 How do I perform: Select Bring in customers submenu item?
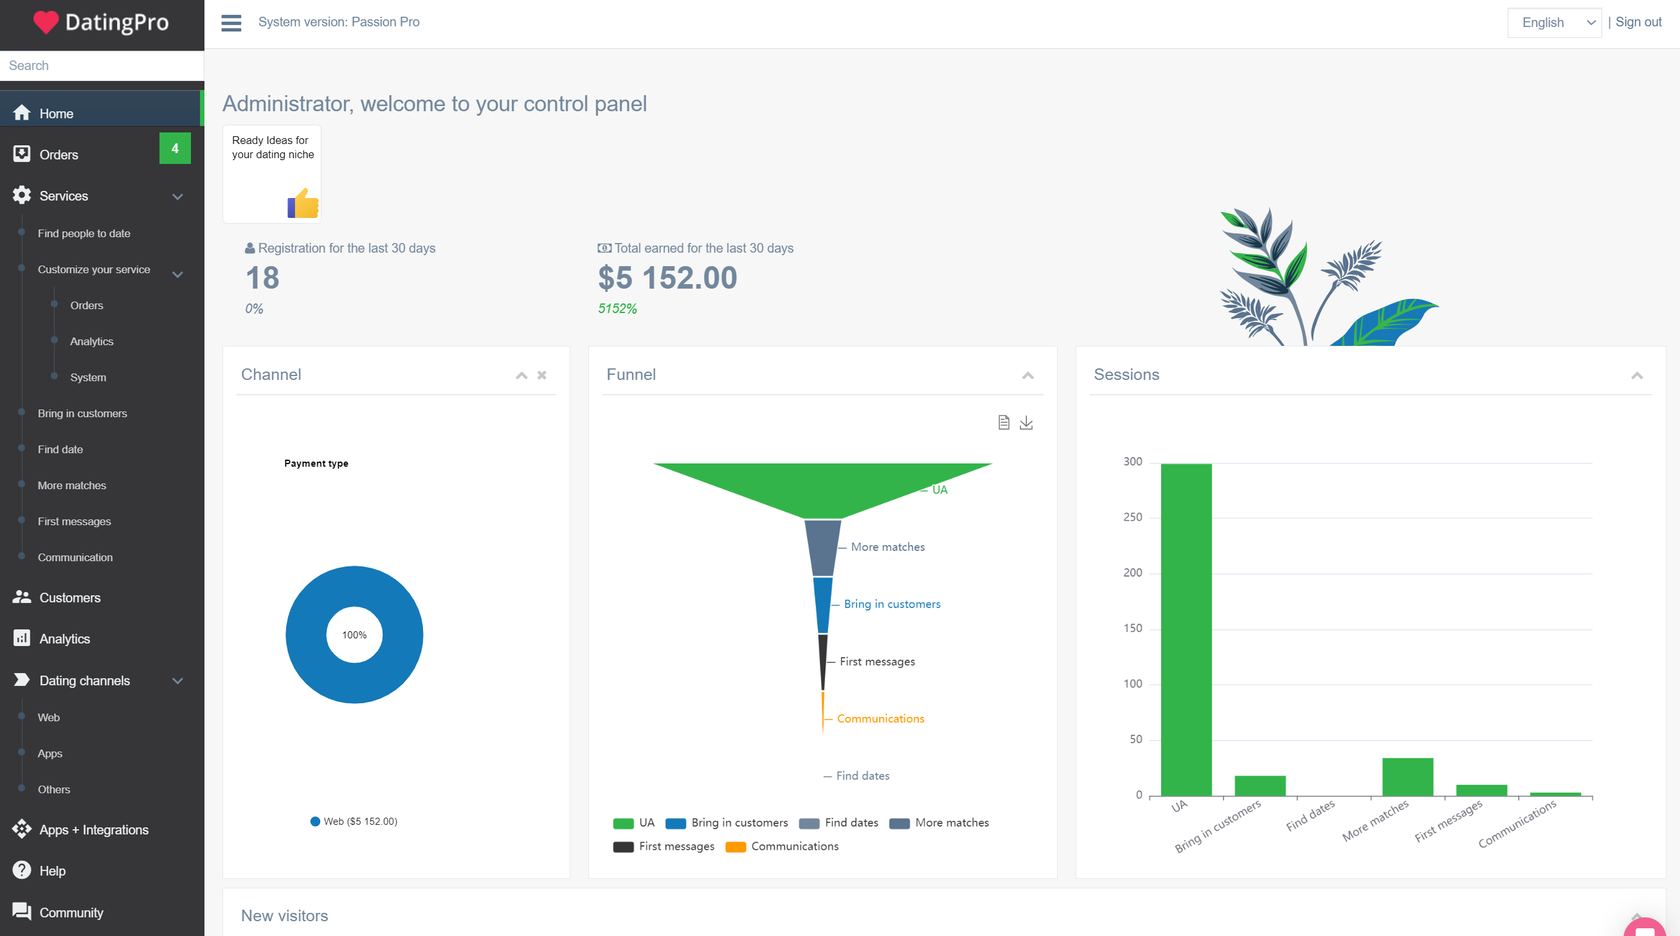pyautogui.click(x=82, y=414)
